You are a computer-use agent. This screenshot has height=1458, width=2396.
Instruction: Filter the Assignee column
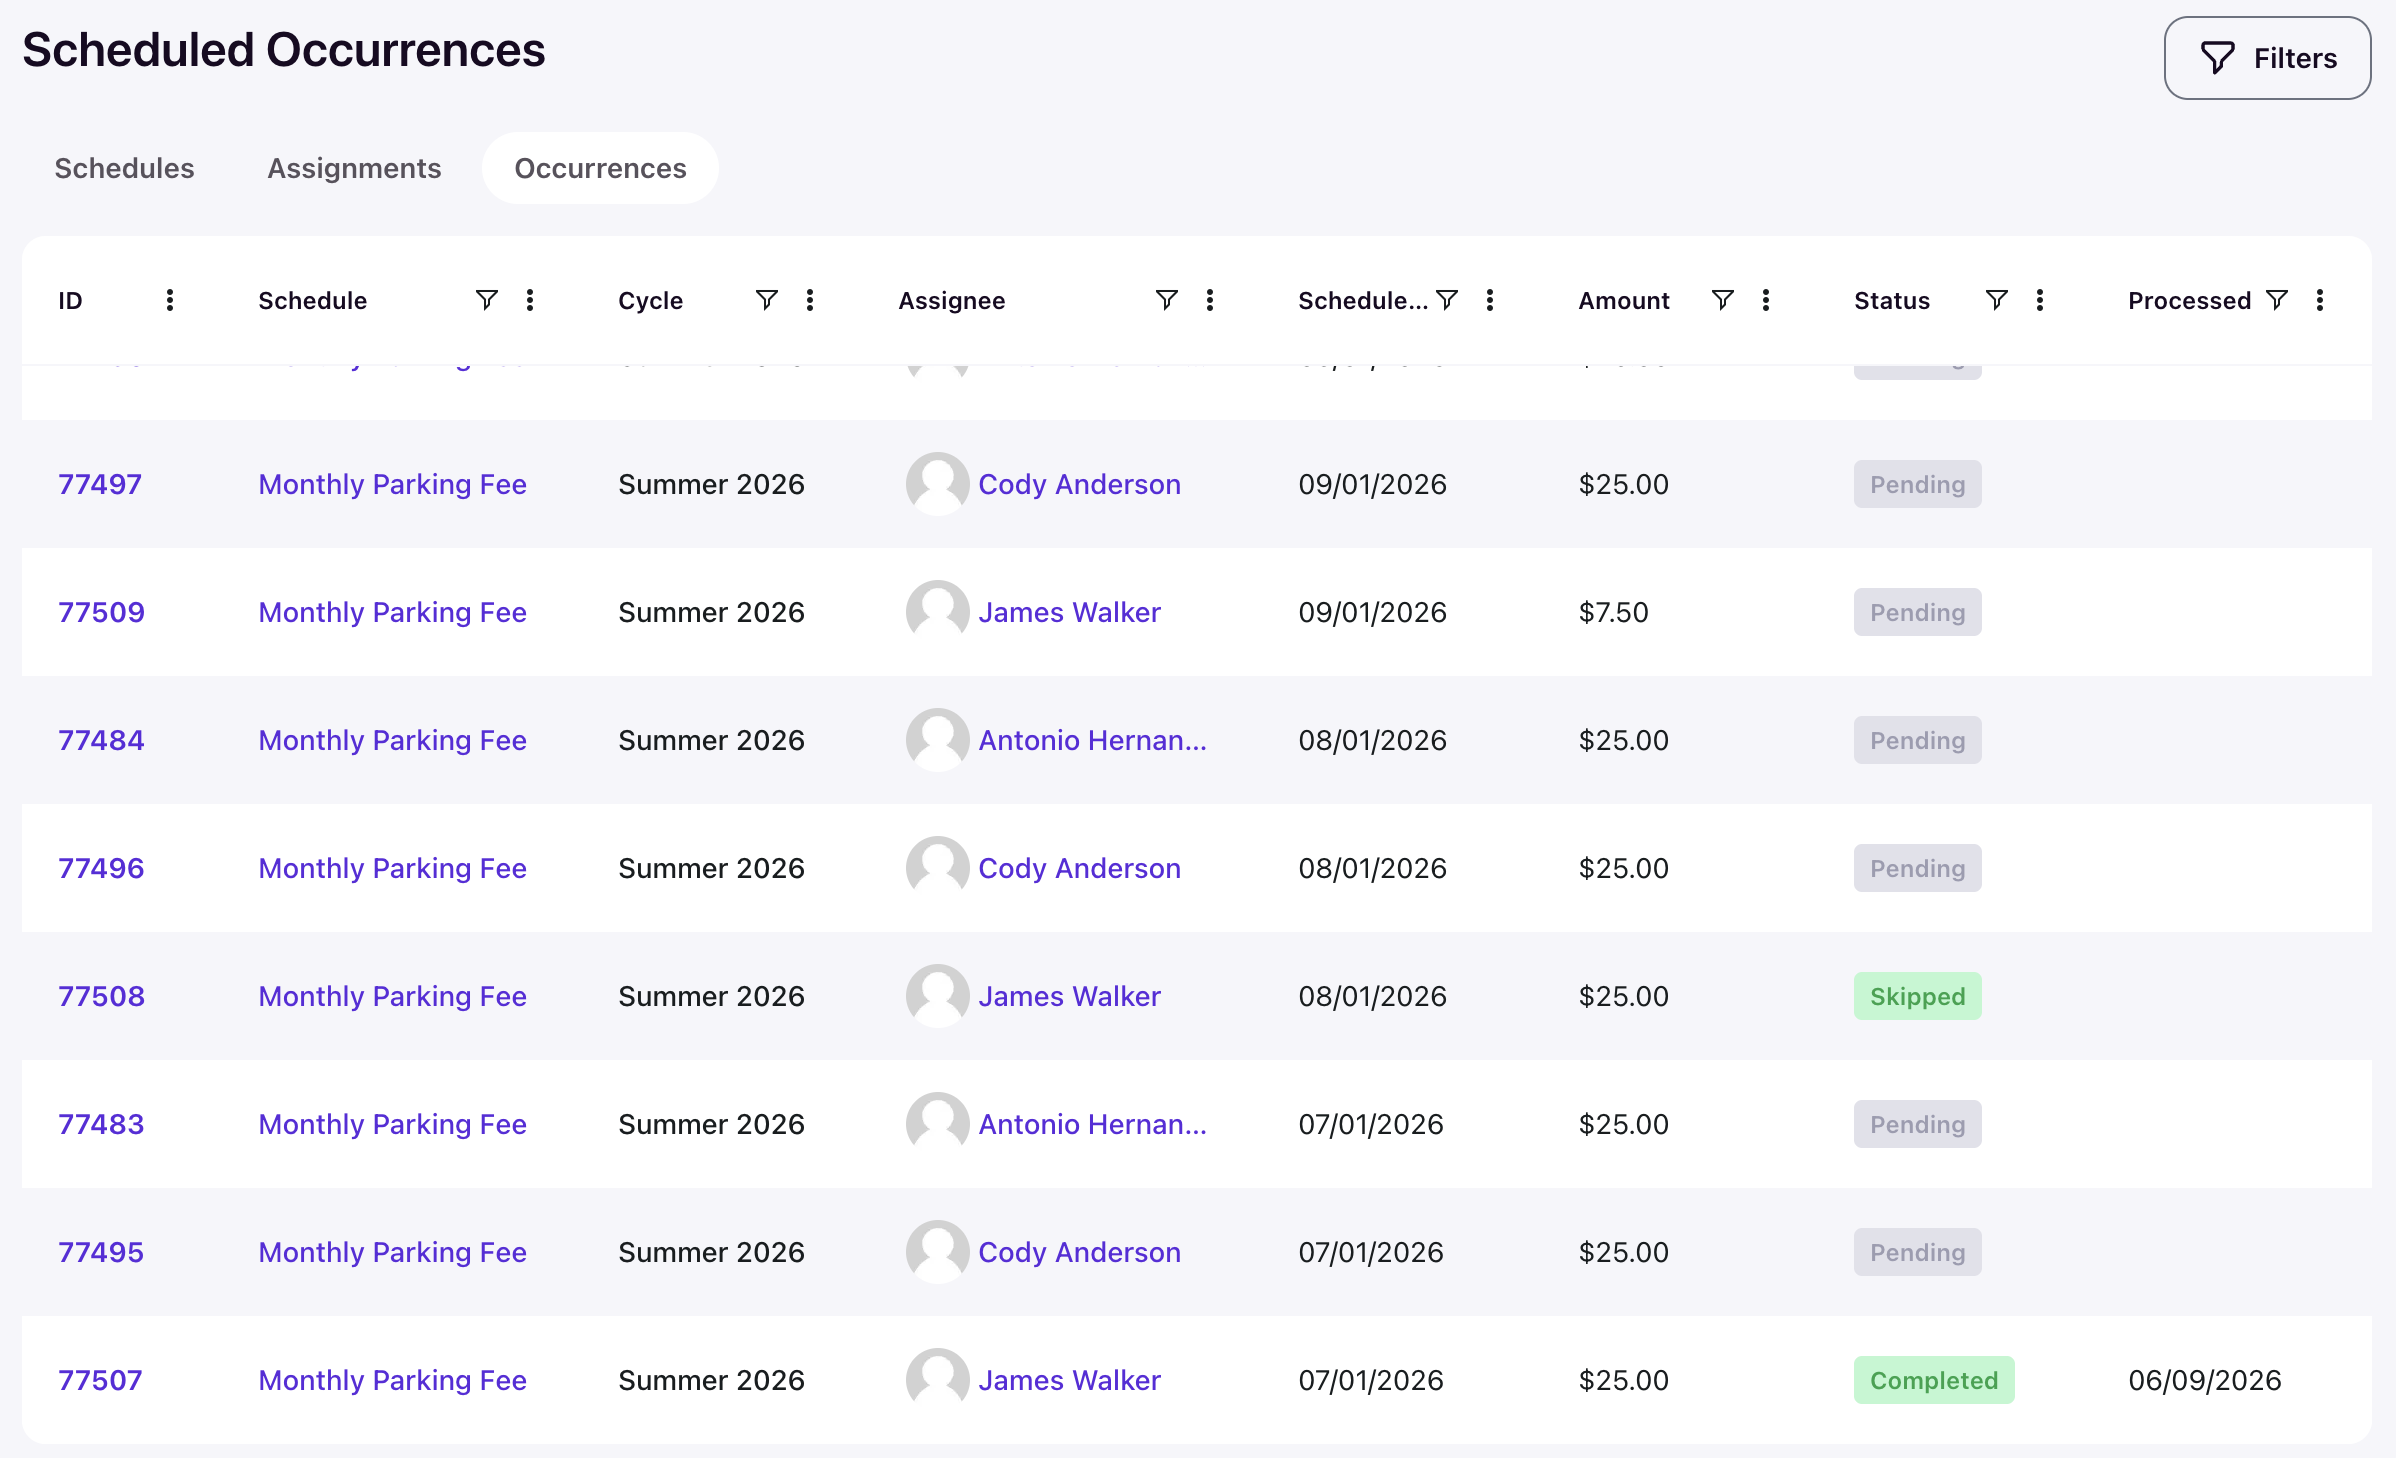coord(1166,300)
